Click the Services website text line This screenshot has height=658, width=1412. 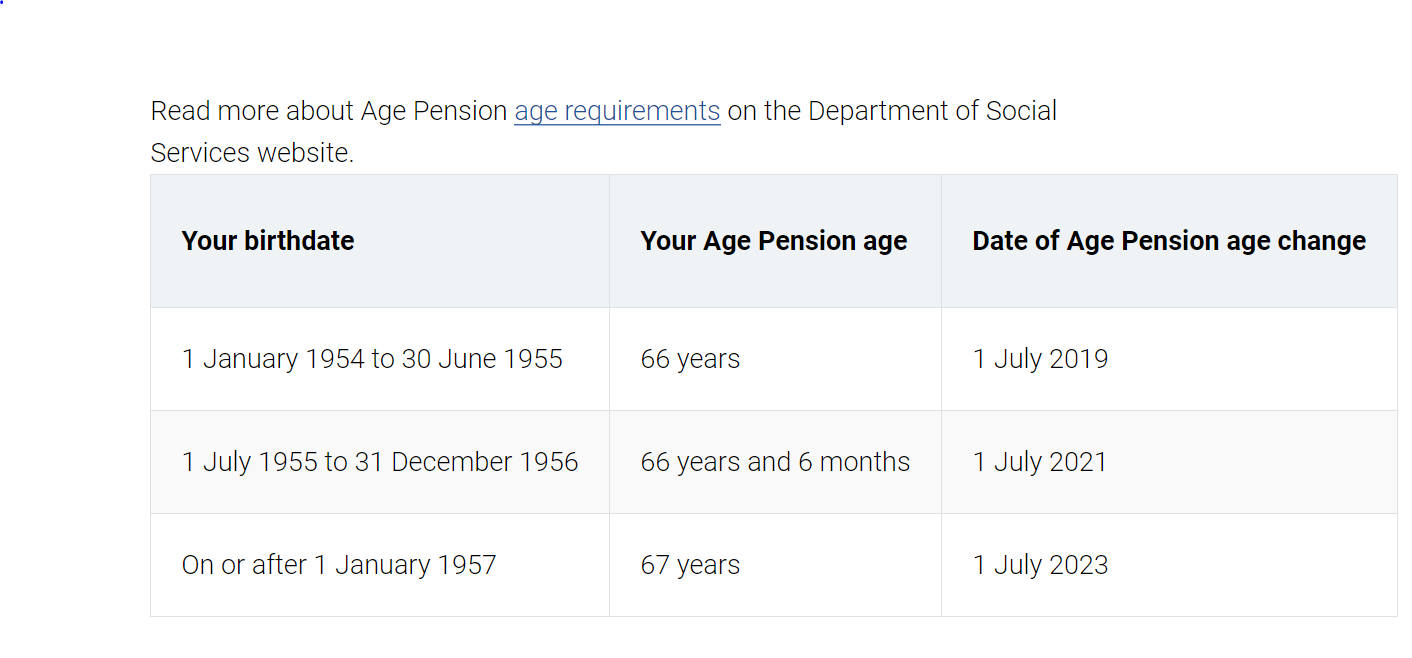coord(252,154)
